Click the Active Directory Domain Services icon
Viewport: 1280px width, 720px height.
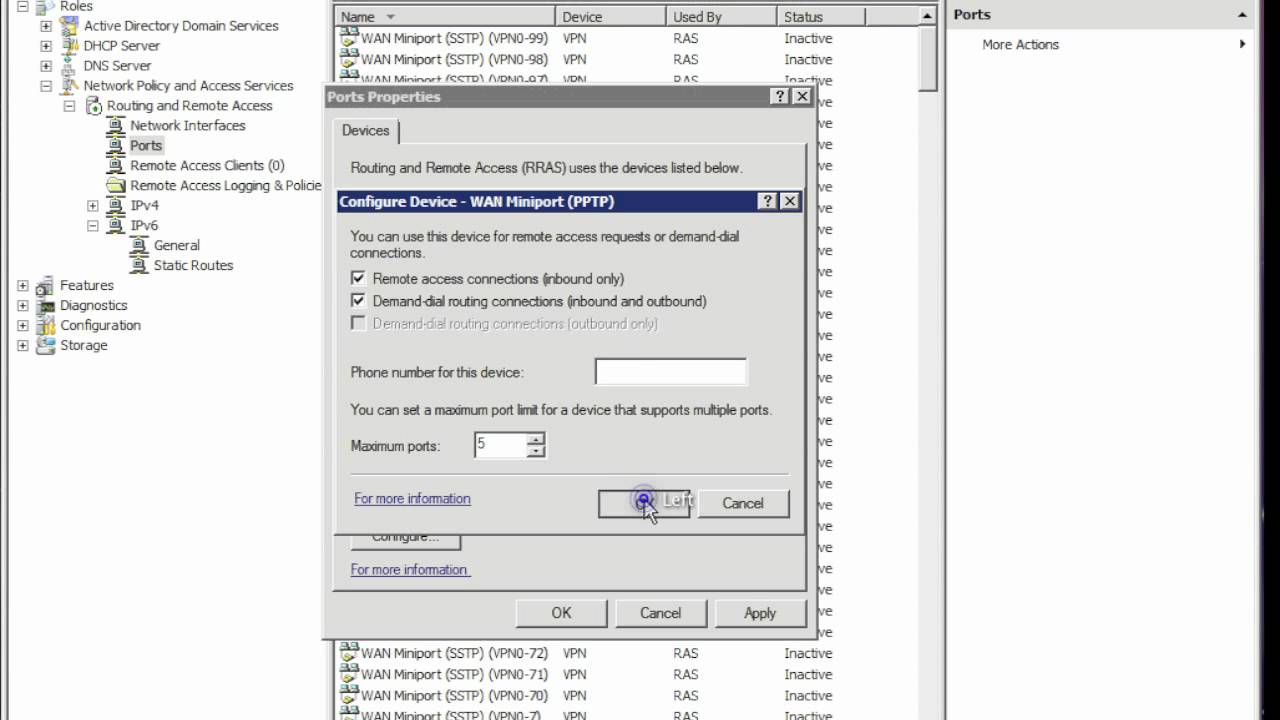point(69,26)
